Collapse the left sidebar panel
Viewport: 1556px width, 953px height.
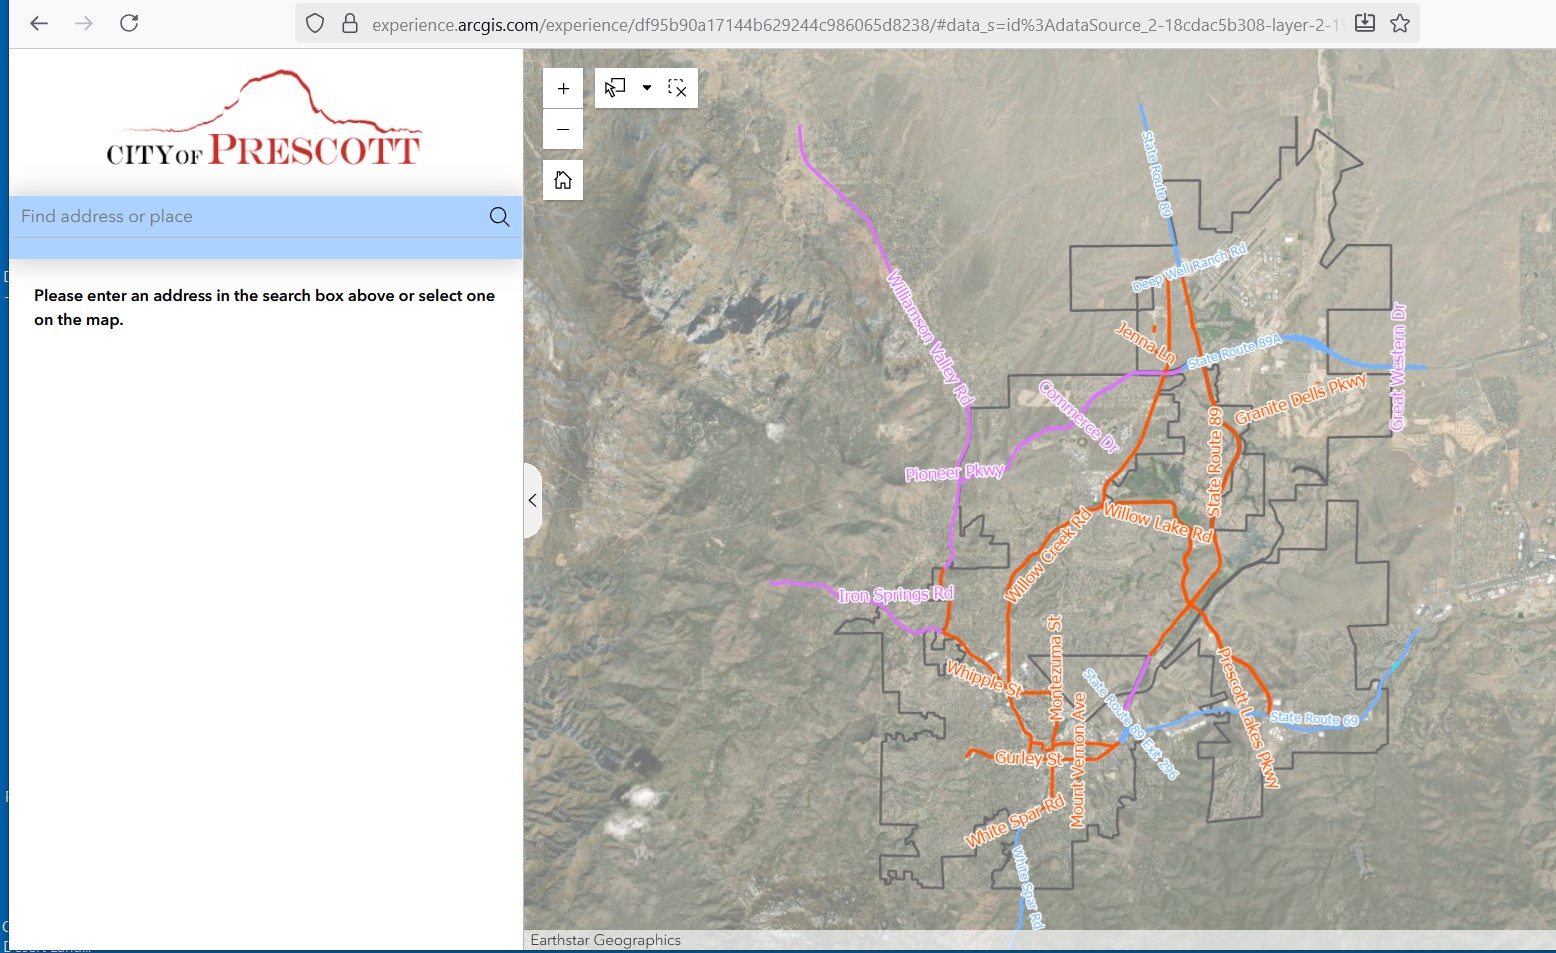[532, 500]
